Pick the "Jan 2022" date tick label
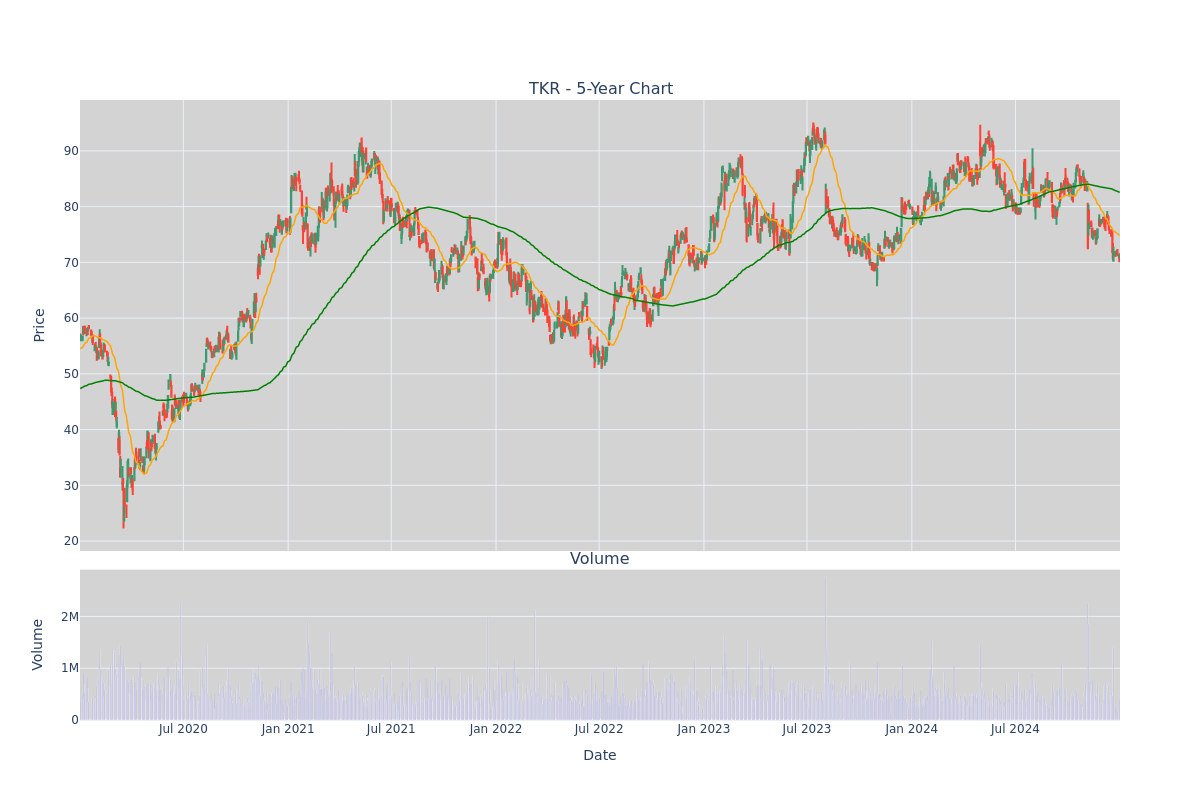The width and height of the screenshot is (1200, 800). tap(496, 729)
